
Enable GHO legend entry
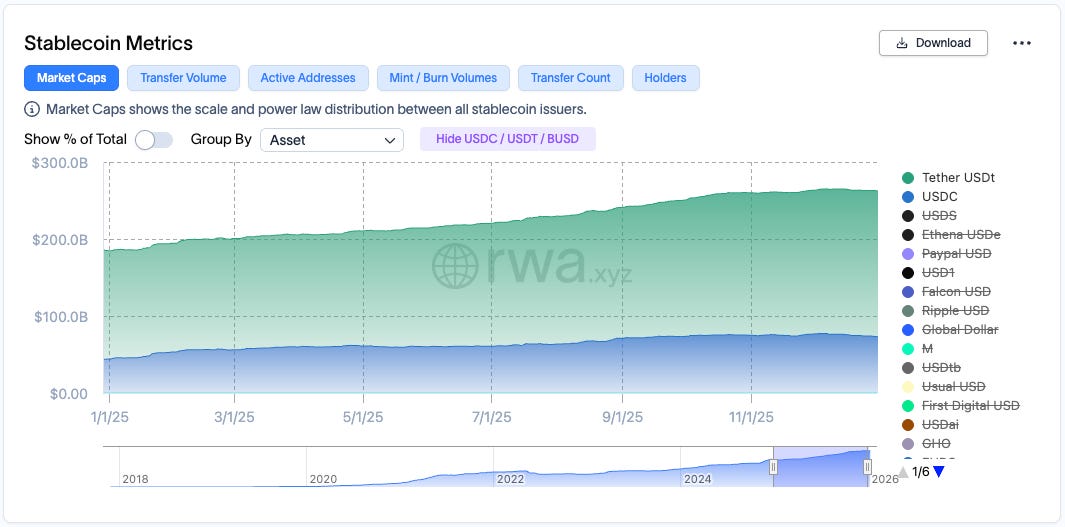coord(926,444)
